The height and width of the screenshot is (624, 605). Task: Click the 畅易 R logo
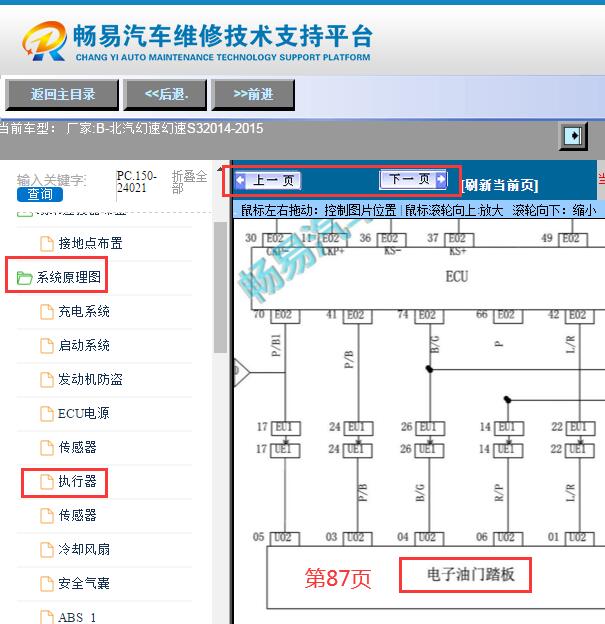(45, 41)
